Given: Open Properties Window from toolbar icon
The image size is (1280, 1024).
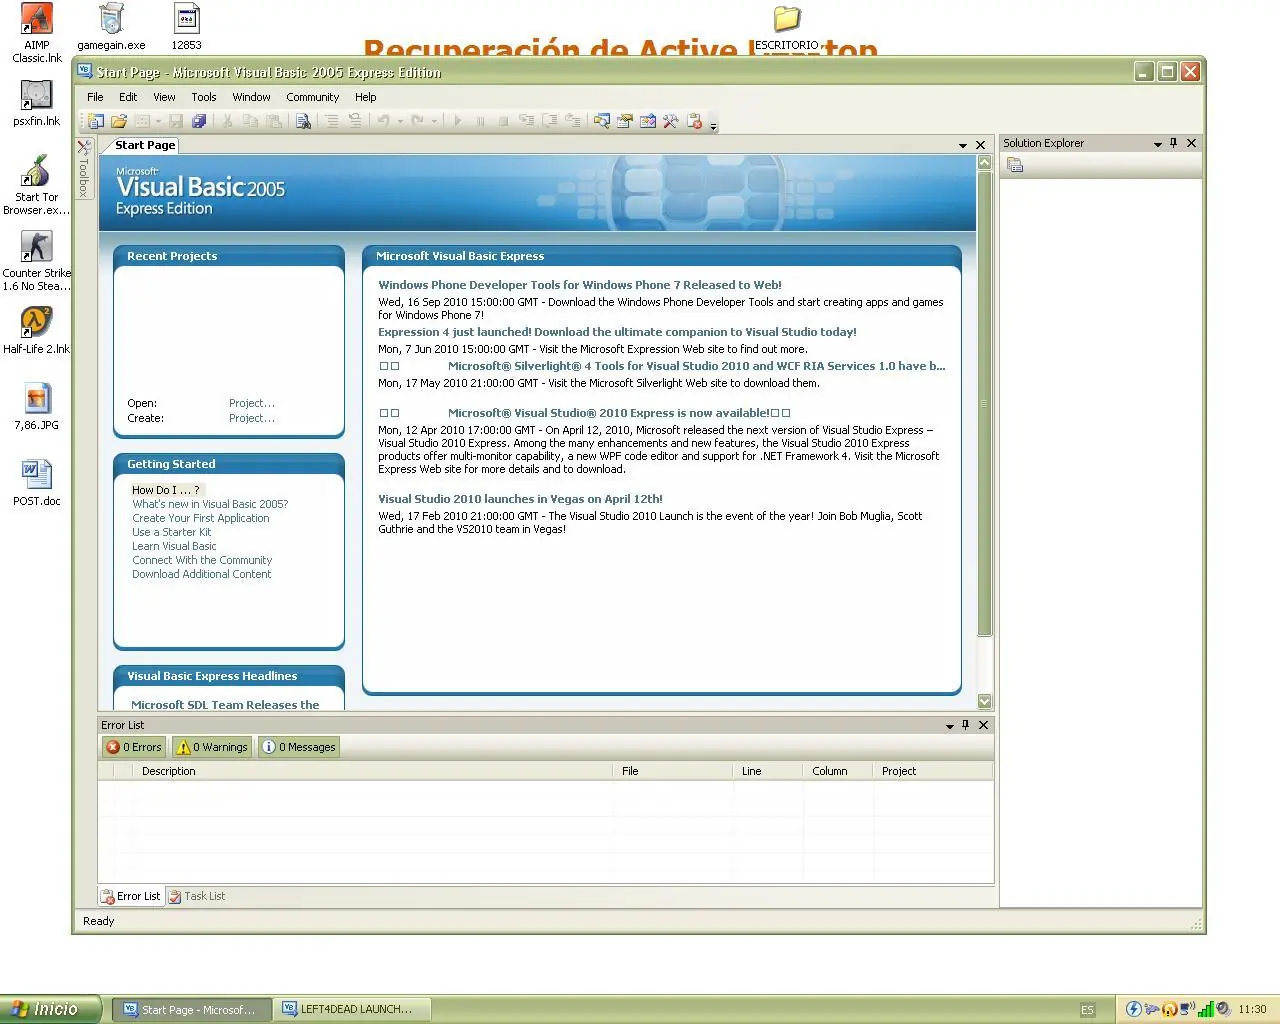Looking at the screenshot, I should click(625, 121).
